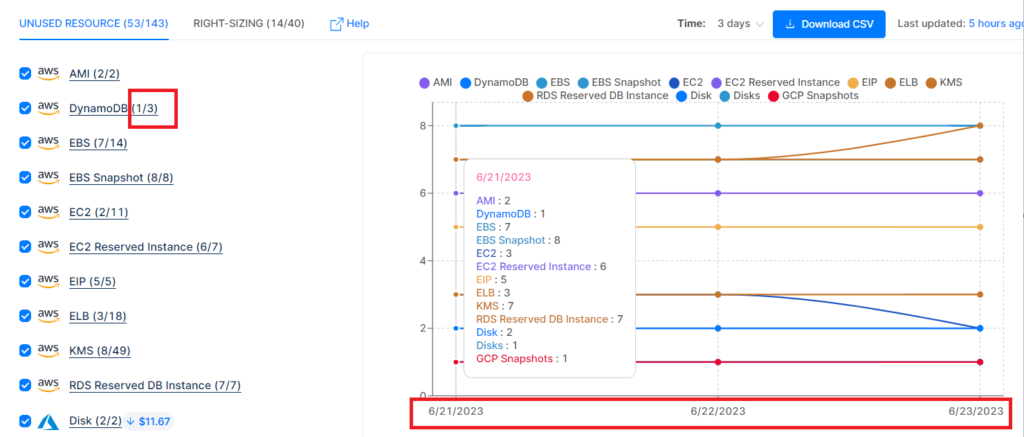This screenshot has height=437, width=1024.
Task: Click the 6/22/2023 axis date label
Action: click(x=718, y=412)
